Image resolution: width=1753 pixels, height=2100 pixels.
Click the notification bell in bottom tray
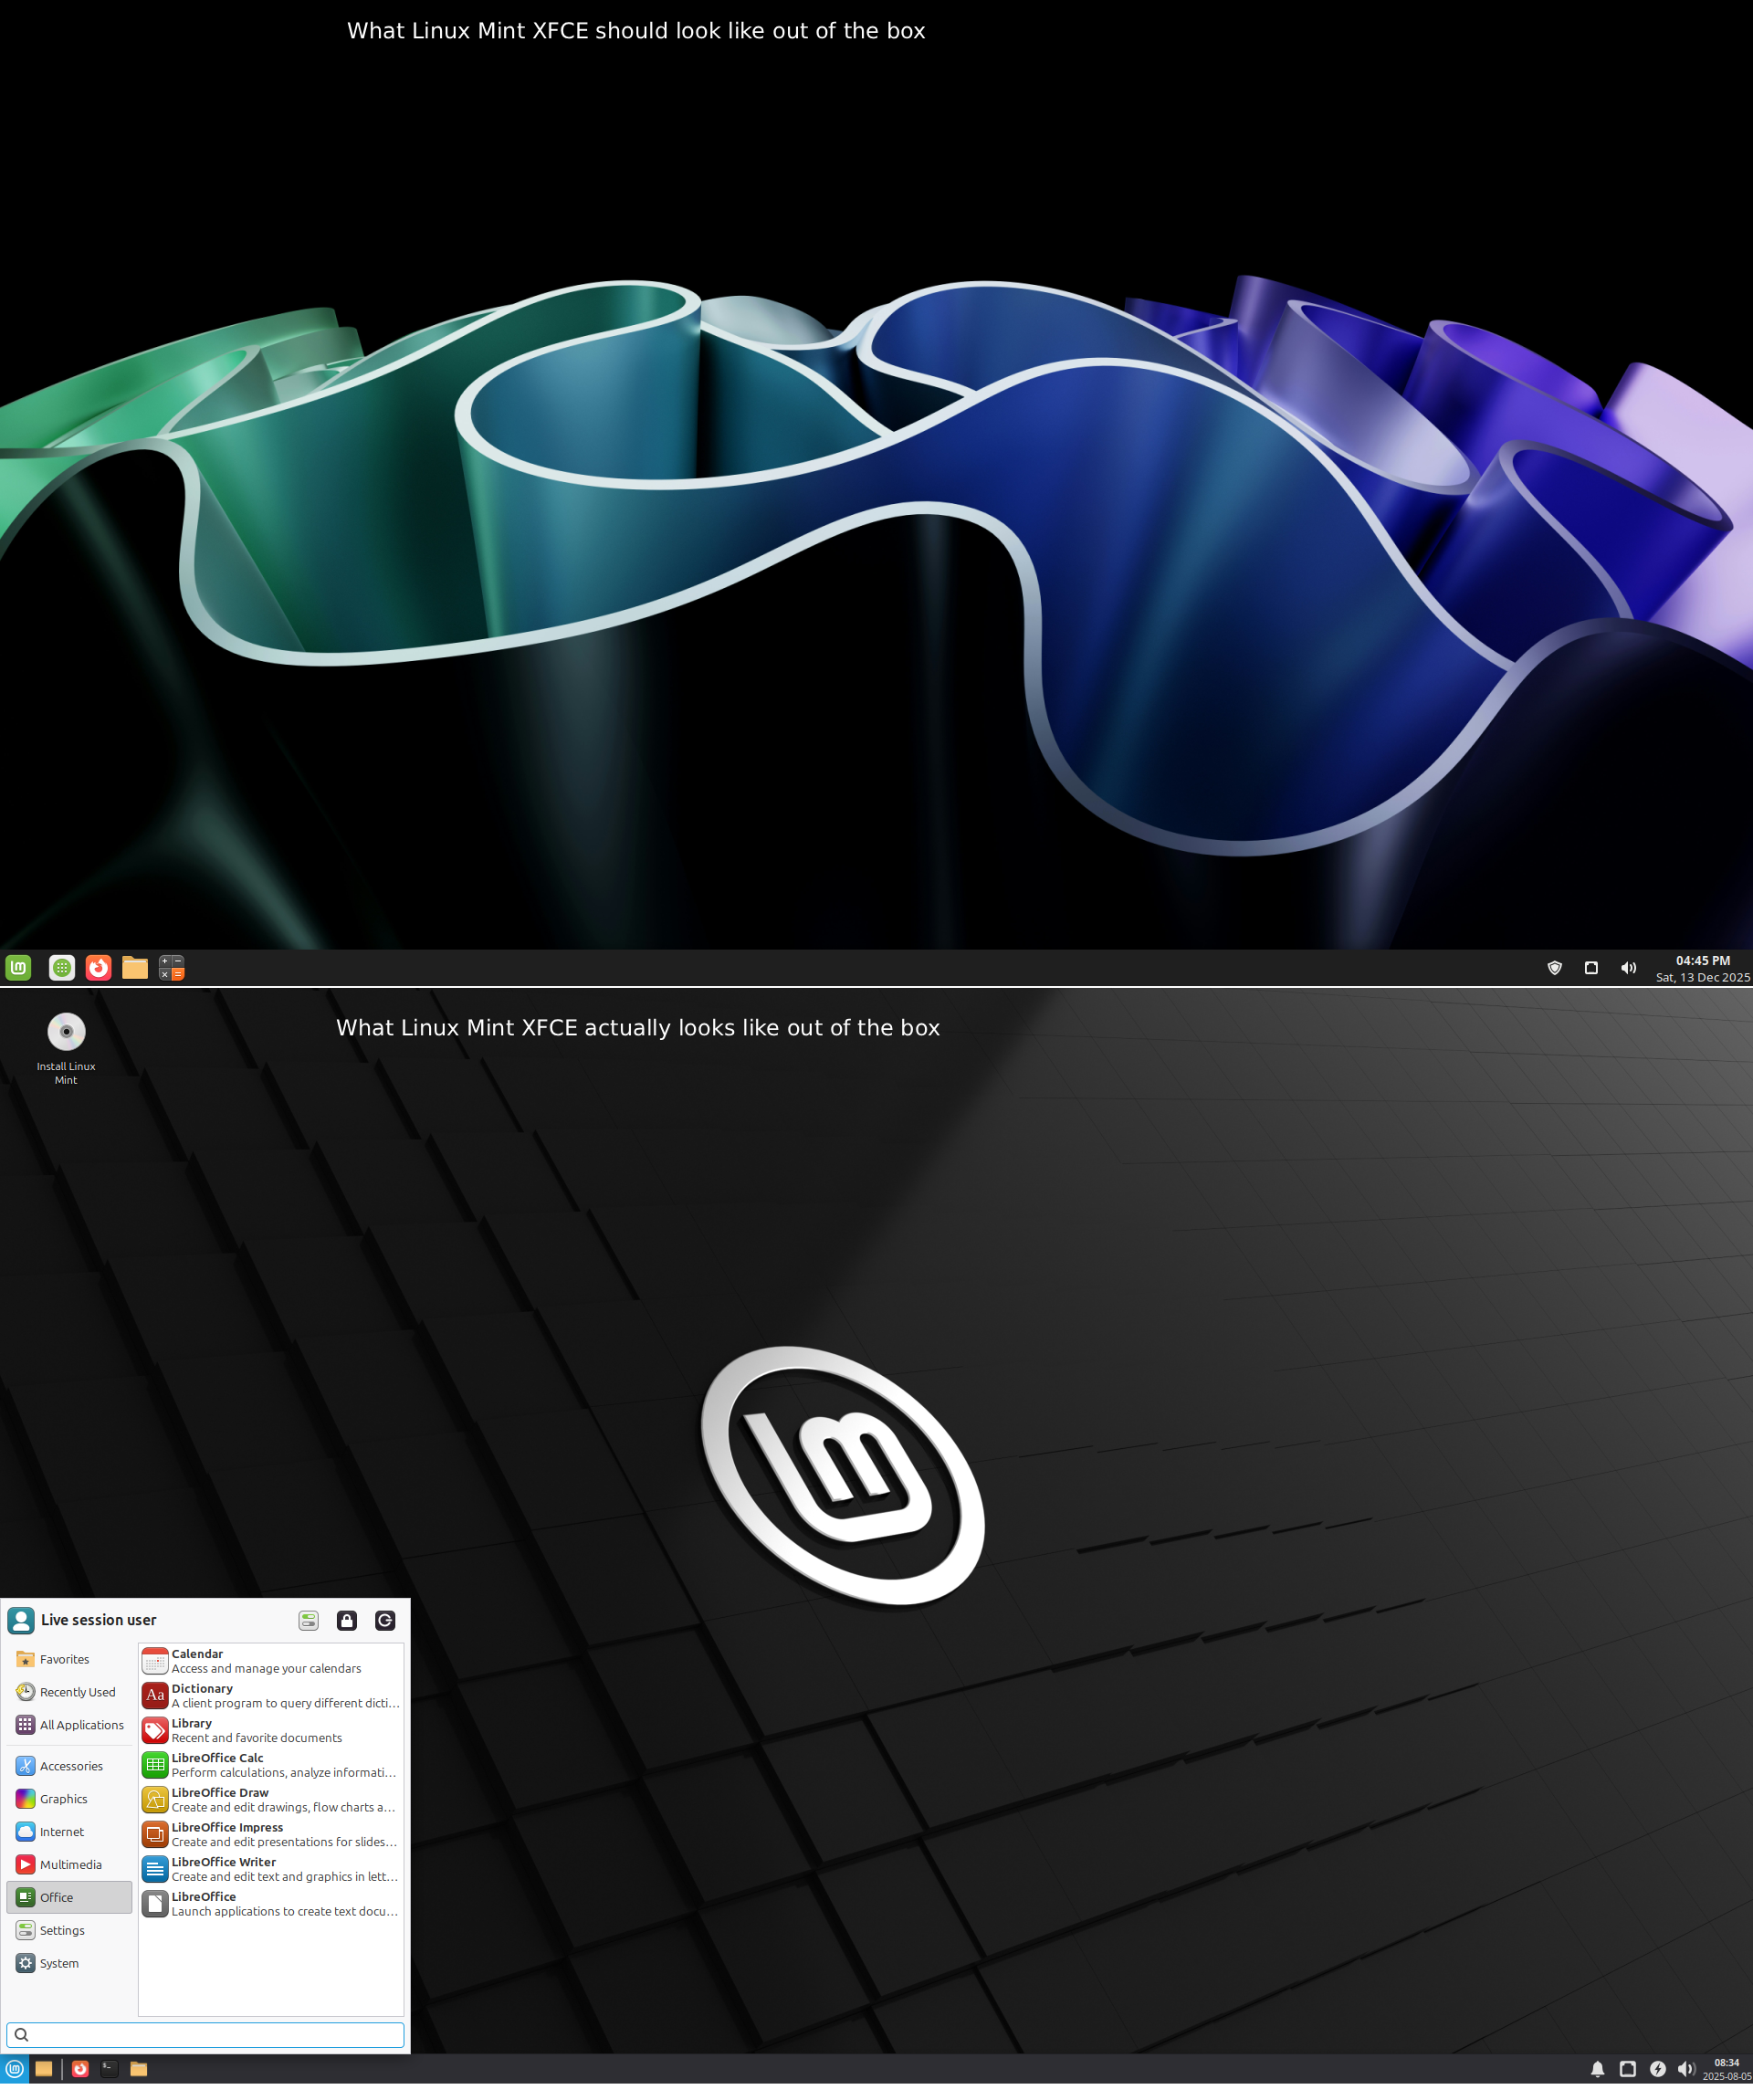(x=1597, y=2069)
